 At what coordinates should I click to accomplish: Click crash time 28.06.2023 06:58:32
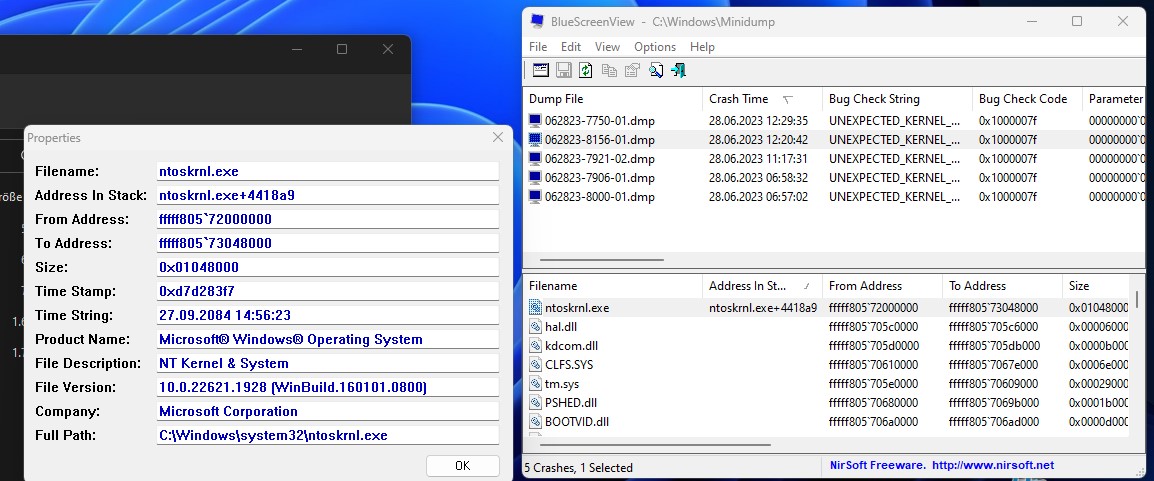758,178
